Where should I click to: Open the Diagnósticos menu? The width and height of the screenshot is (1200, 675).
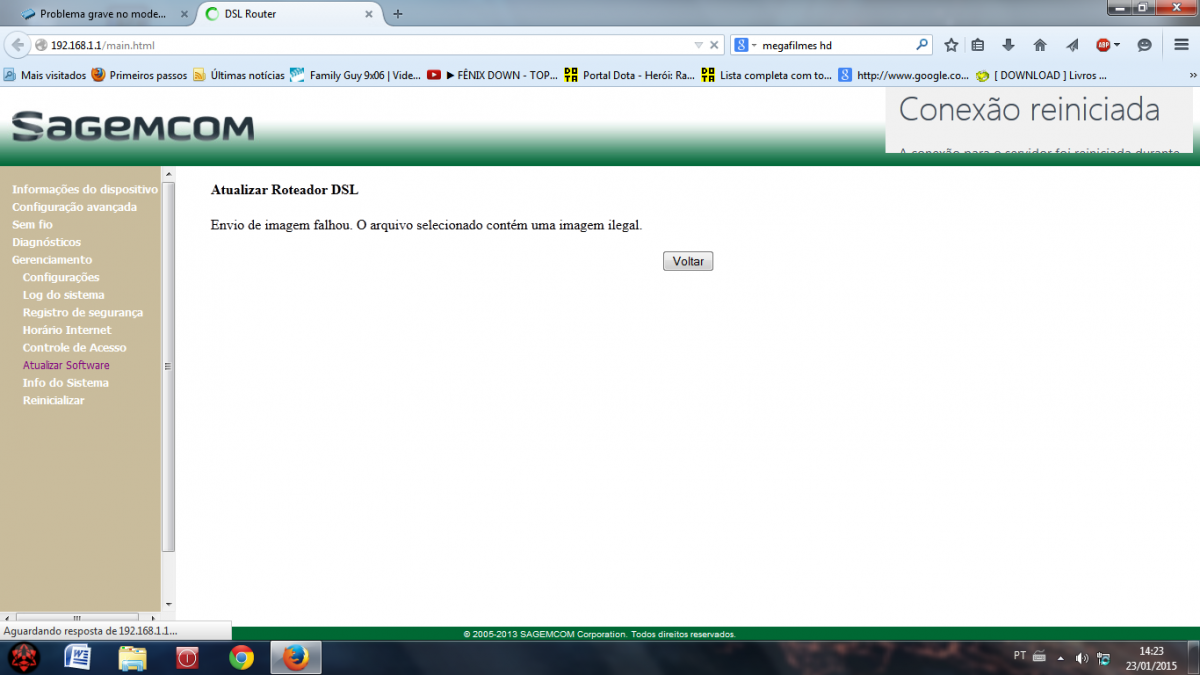pos(46,242)
